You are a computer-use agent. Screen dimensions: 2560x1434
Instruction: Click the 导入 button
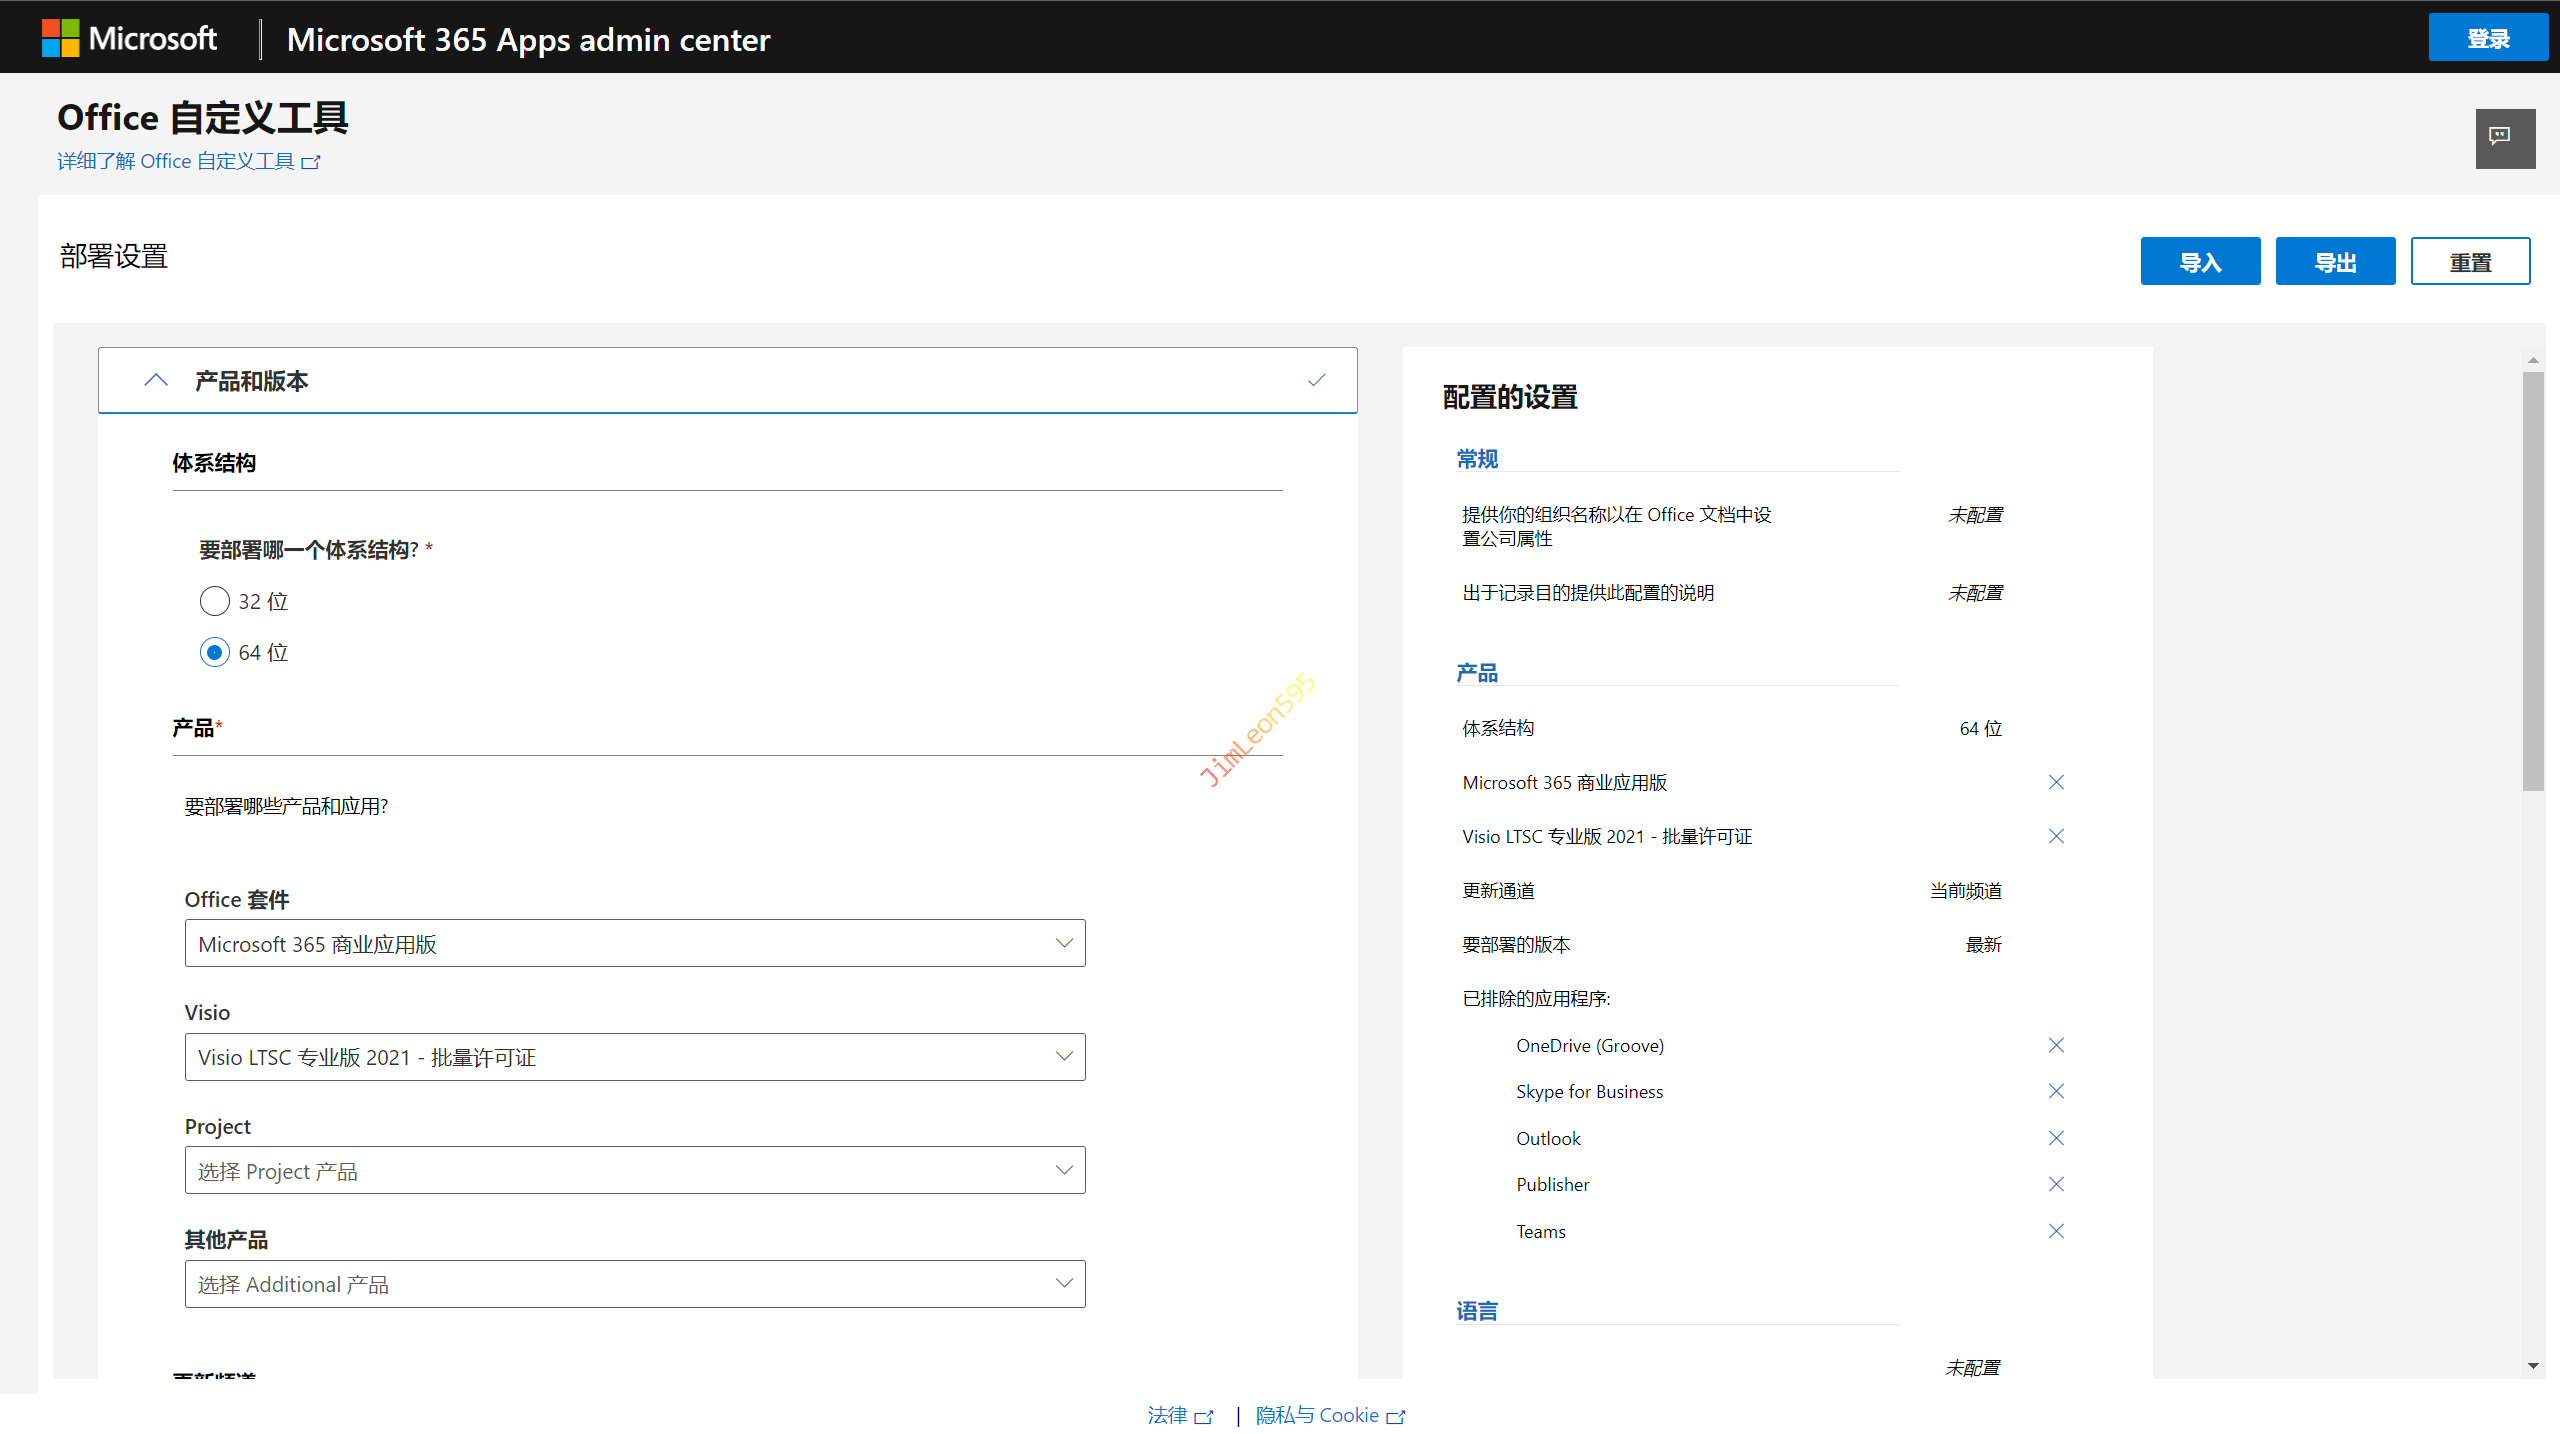pyautogui.click(x=2199, y=262)
